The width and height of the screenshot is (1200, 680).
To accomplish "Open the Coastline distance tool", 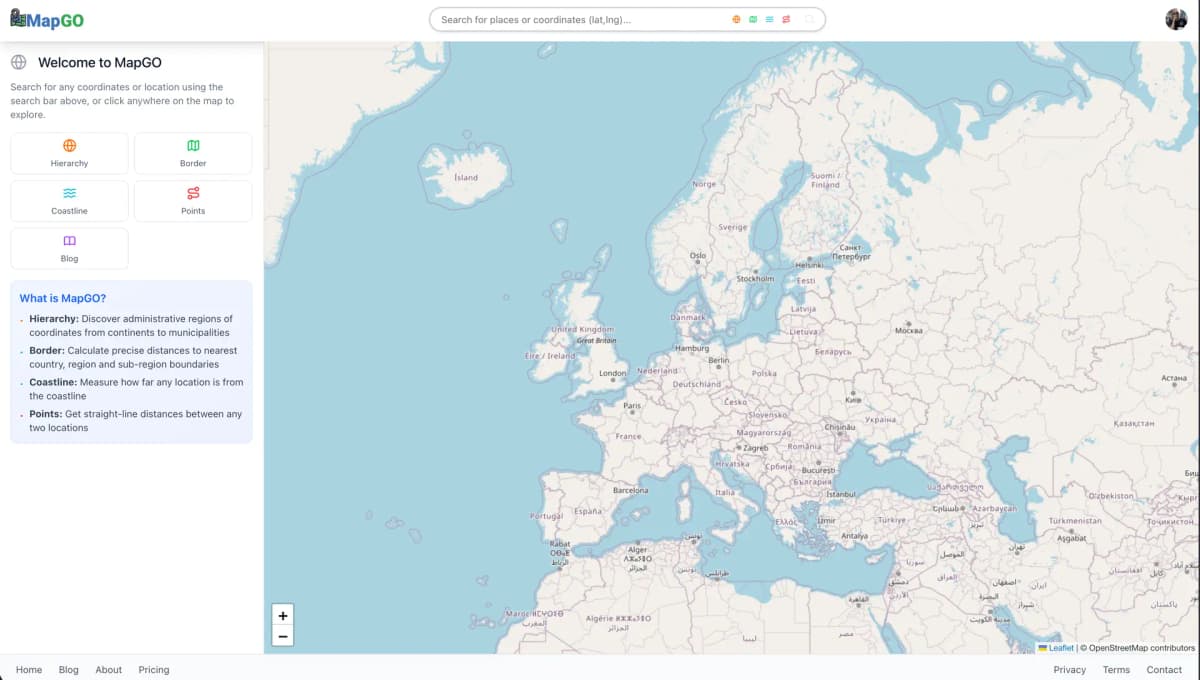I will click(x=69, y=200).
